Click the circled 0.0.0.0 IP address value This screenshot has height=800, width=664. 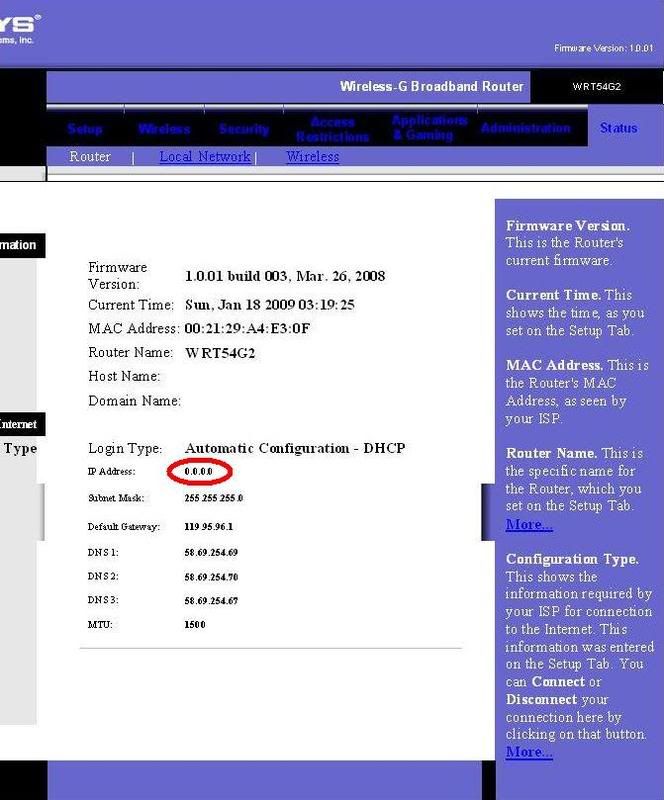tap(200, 471)
